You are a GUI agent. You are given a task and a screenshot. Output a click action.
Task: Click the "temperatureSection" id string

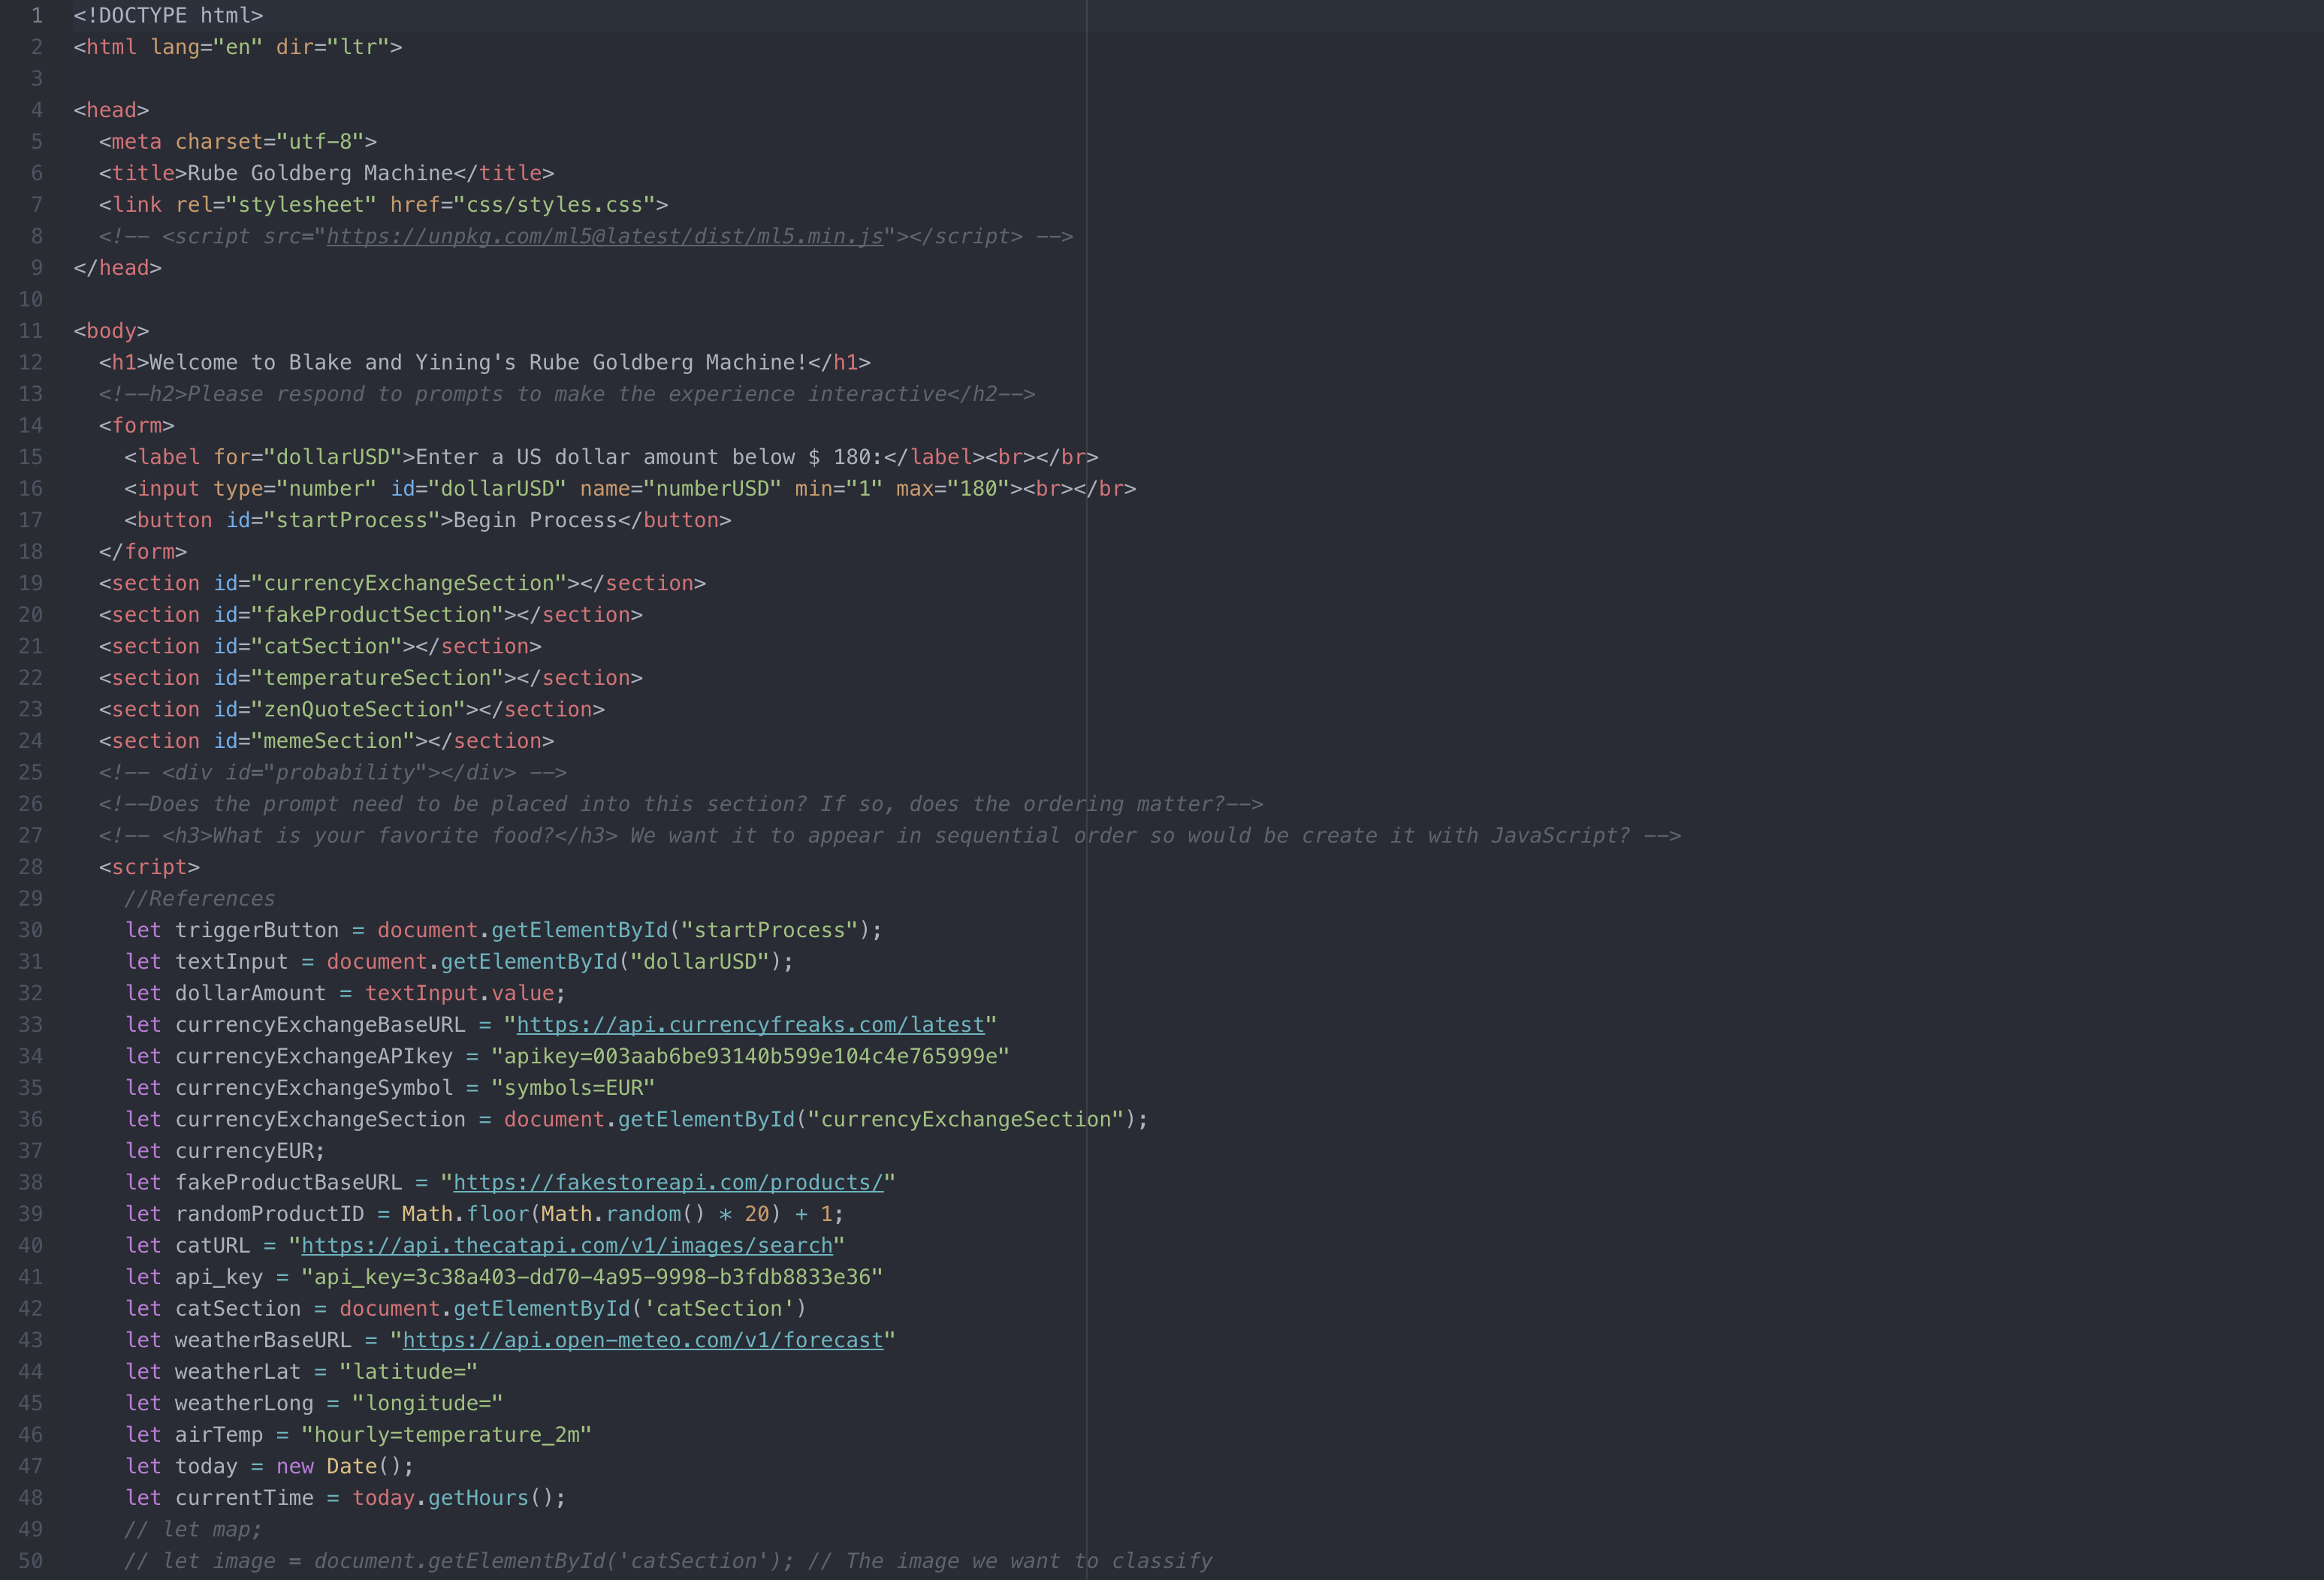377,678
